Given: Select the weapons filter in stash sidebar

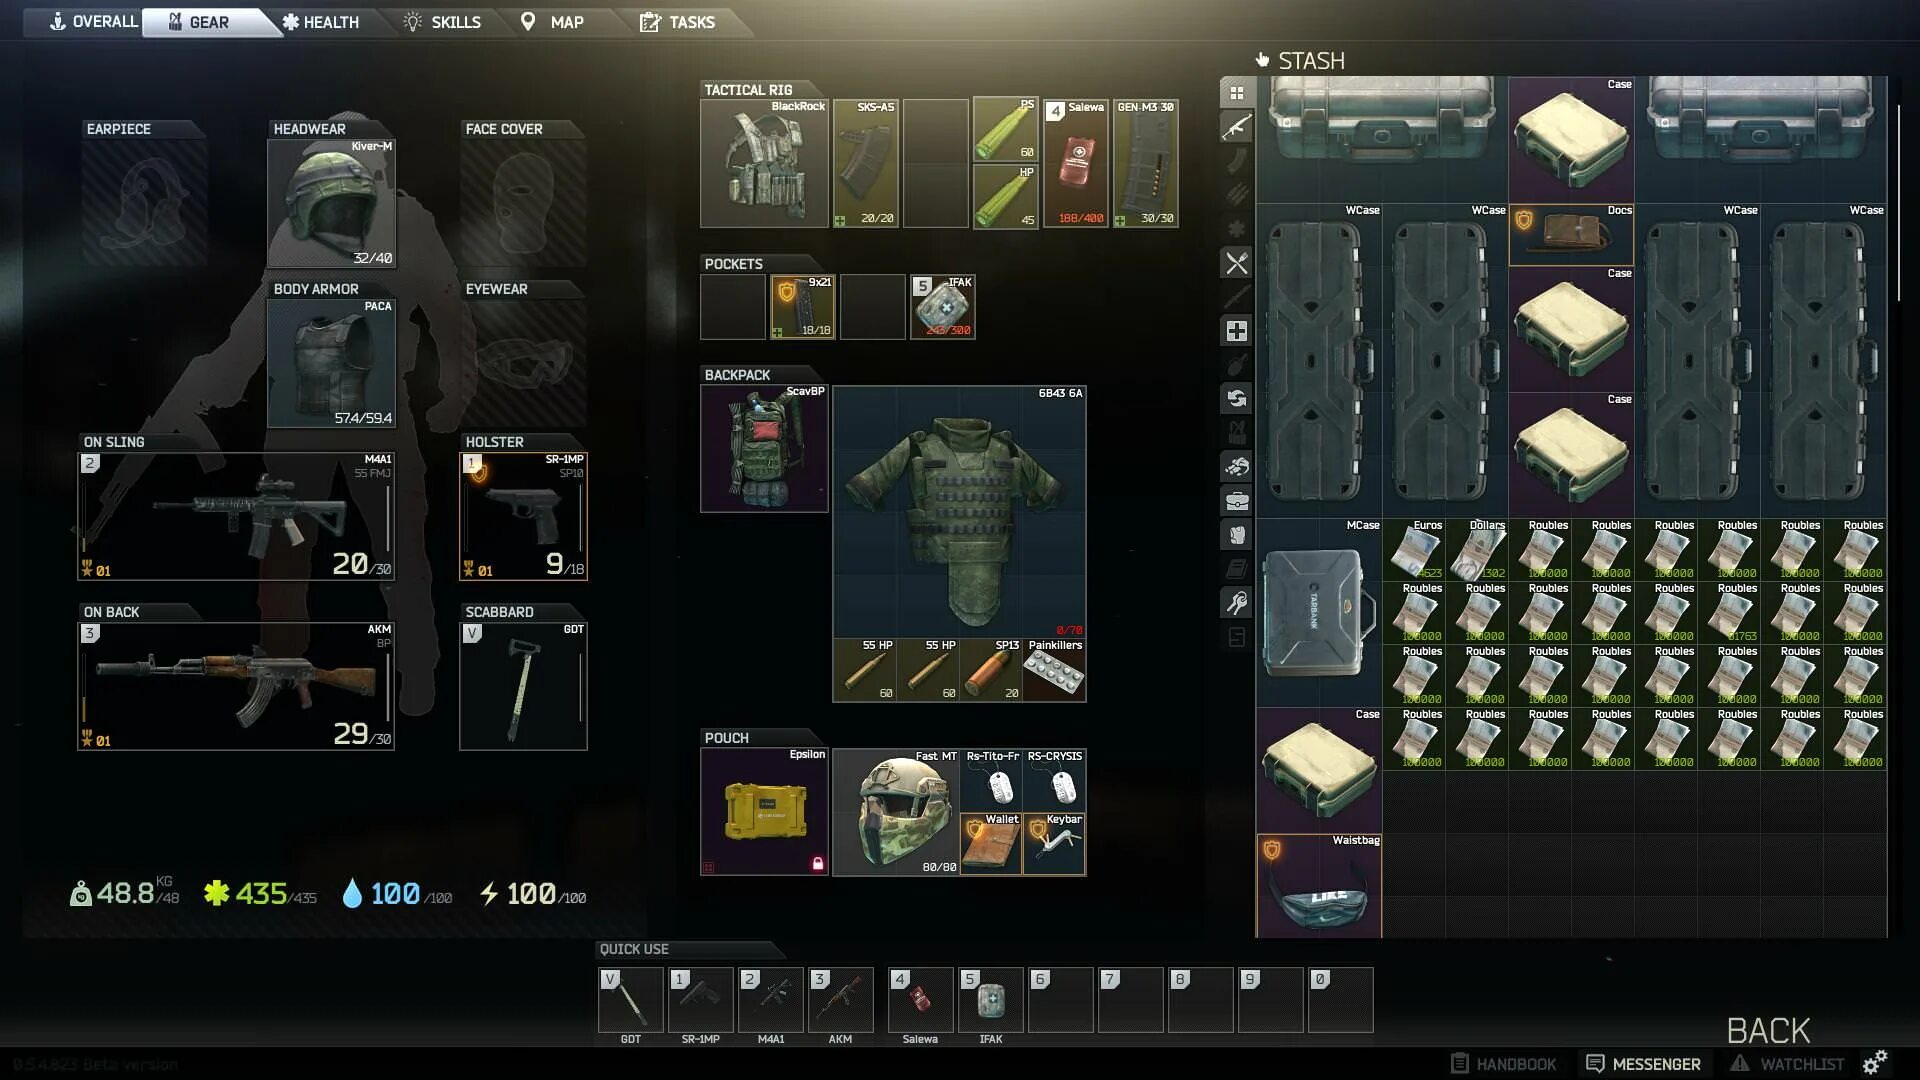Looking at the screenshot, I should click(x=1237, y=127).
